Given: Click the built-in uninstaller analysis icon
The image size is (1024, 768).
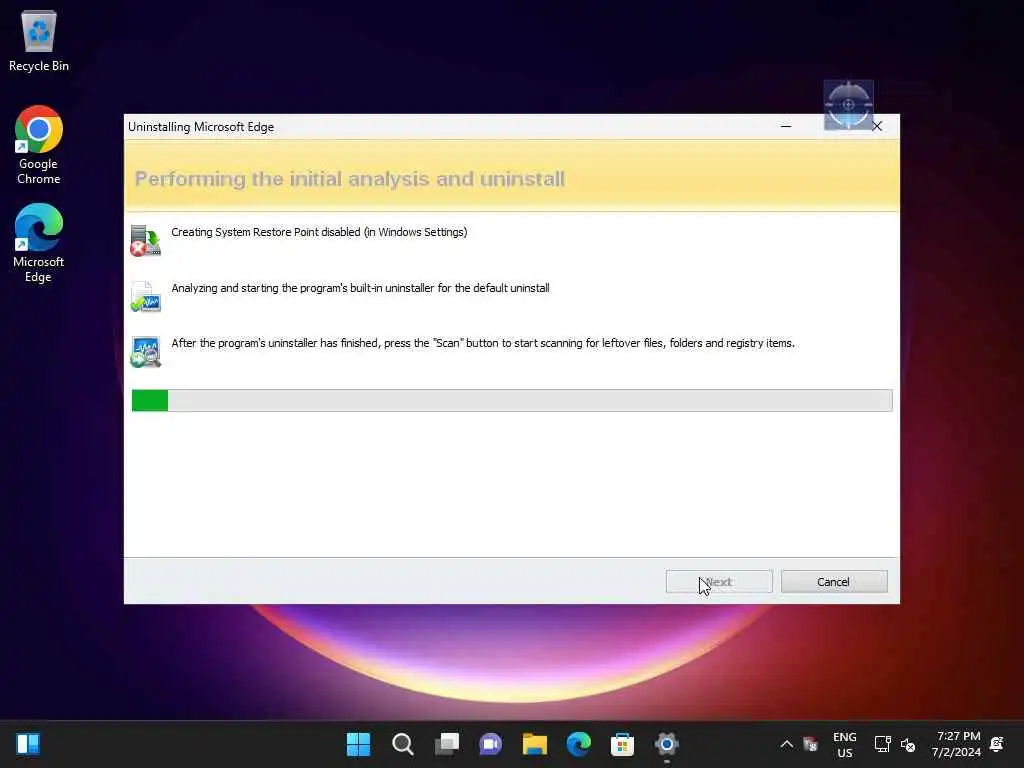Looking at the screenshot, I should click(x=146, y=297).
